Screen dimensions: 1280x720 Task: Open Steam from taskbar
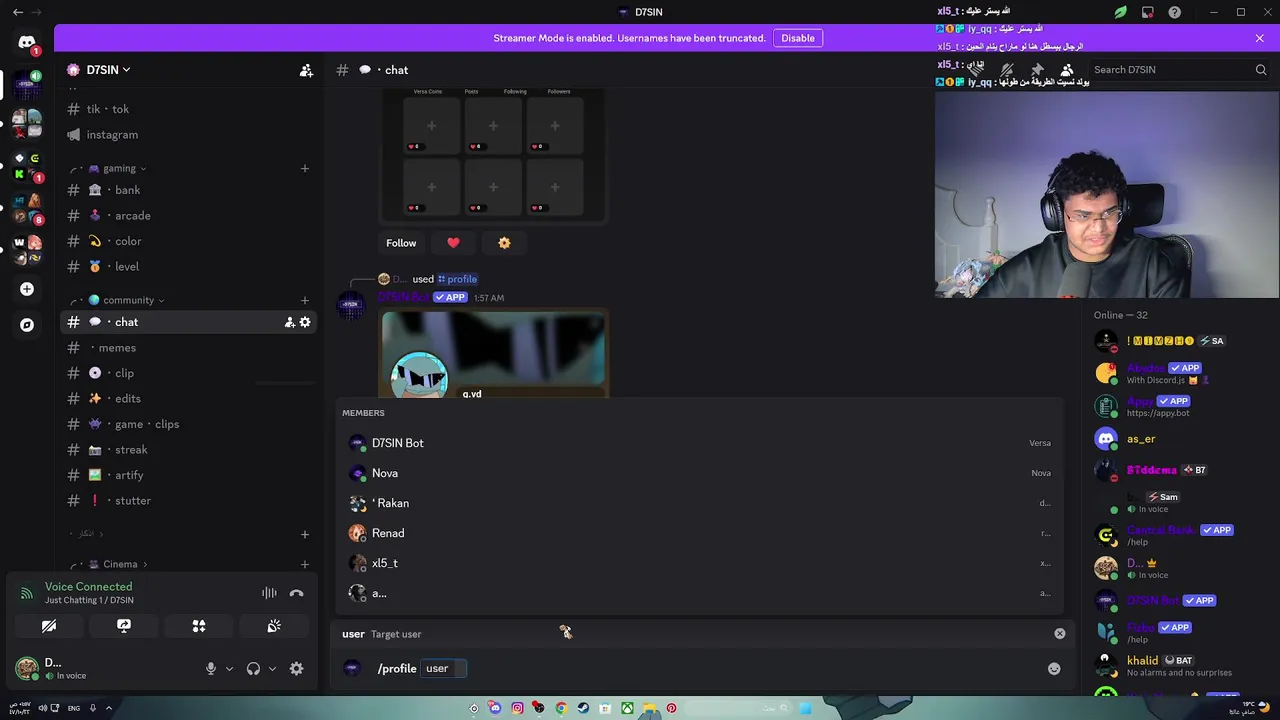(x=583, y=708)
